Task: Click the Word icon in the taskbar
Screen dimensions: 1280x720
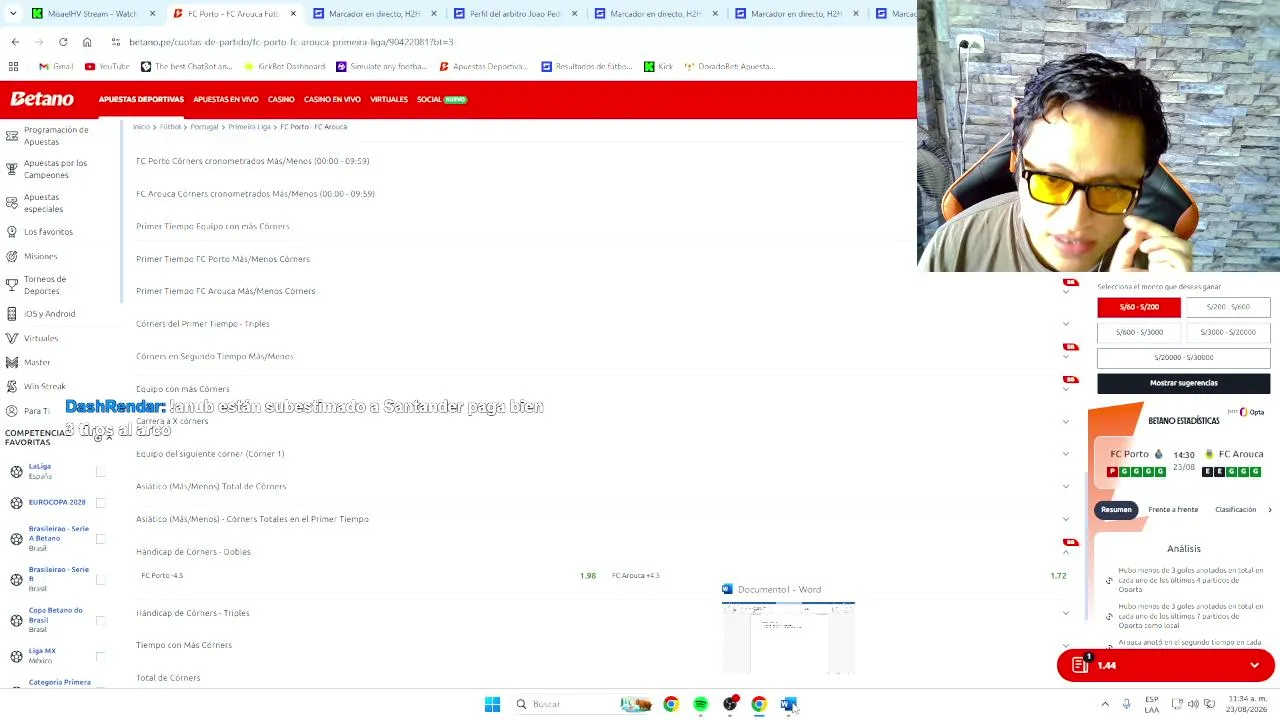Action: coord(788,704)
